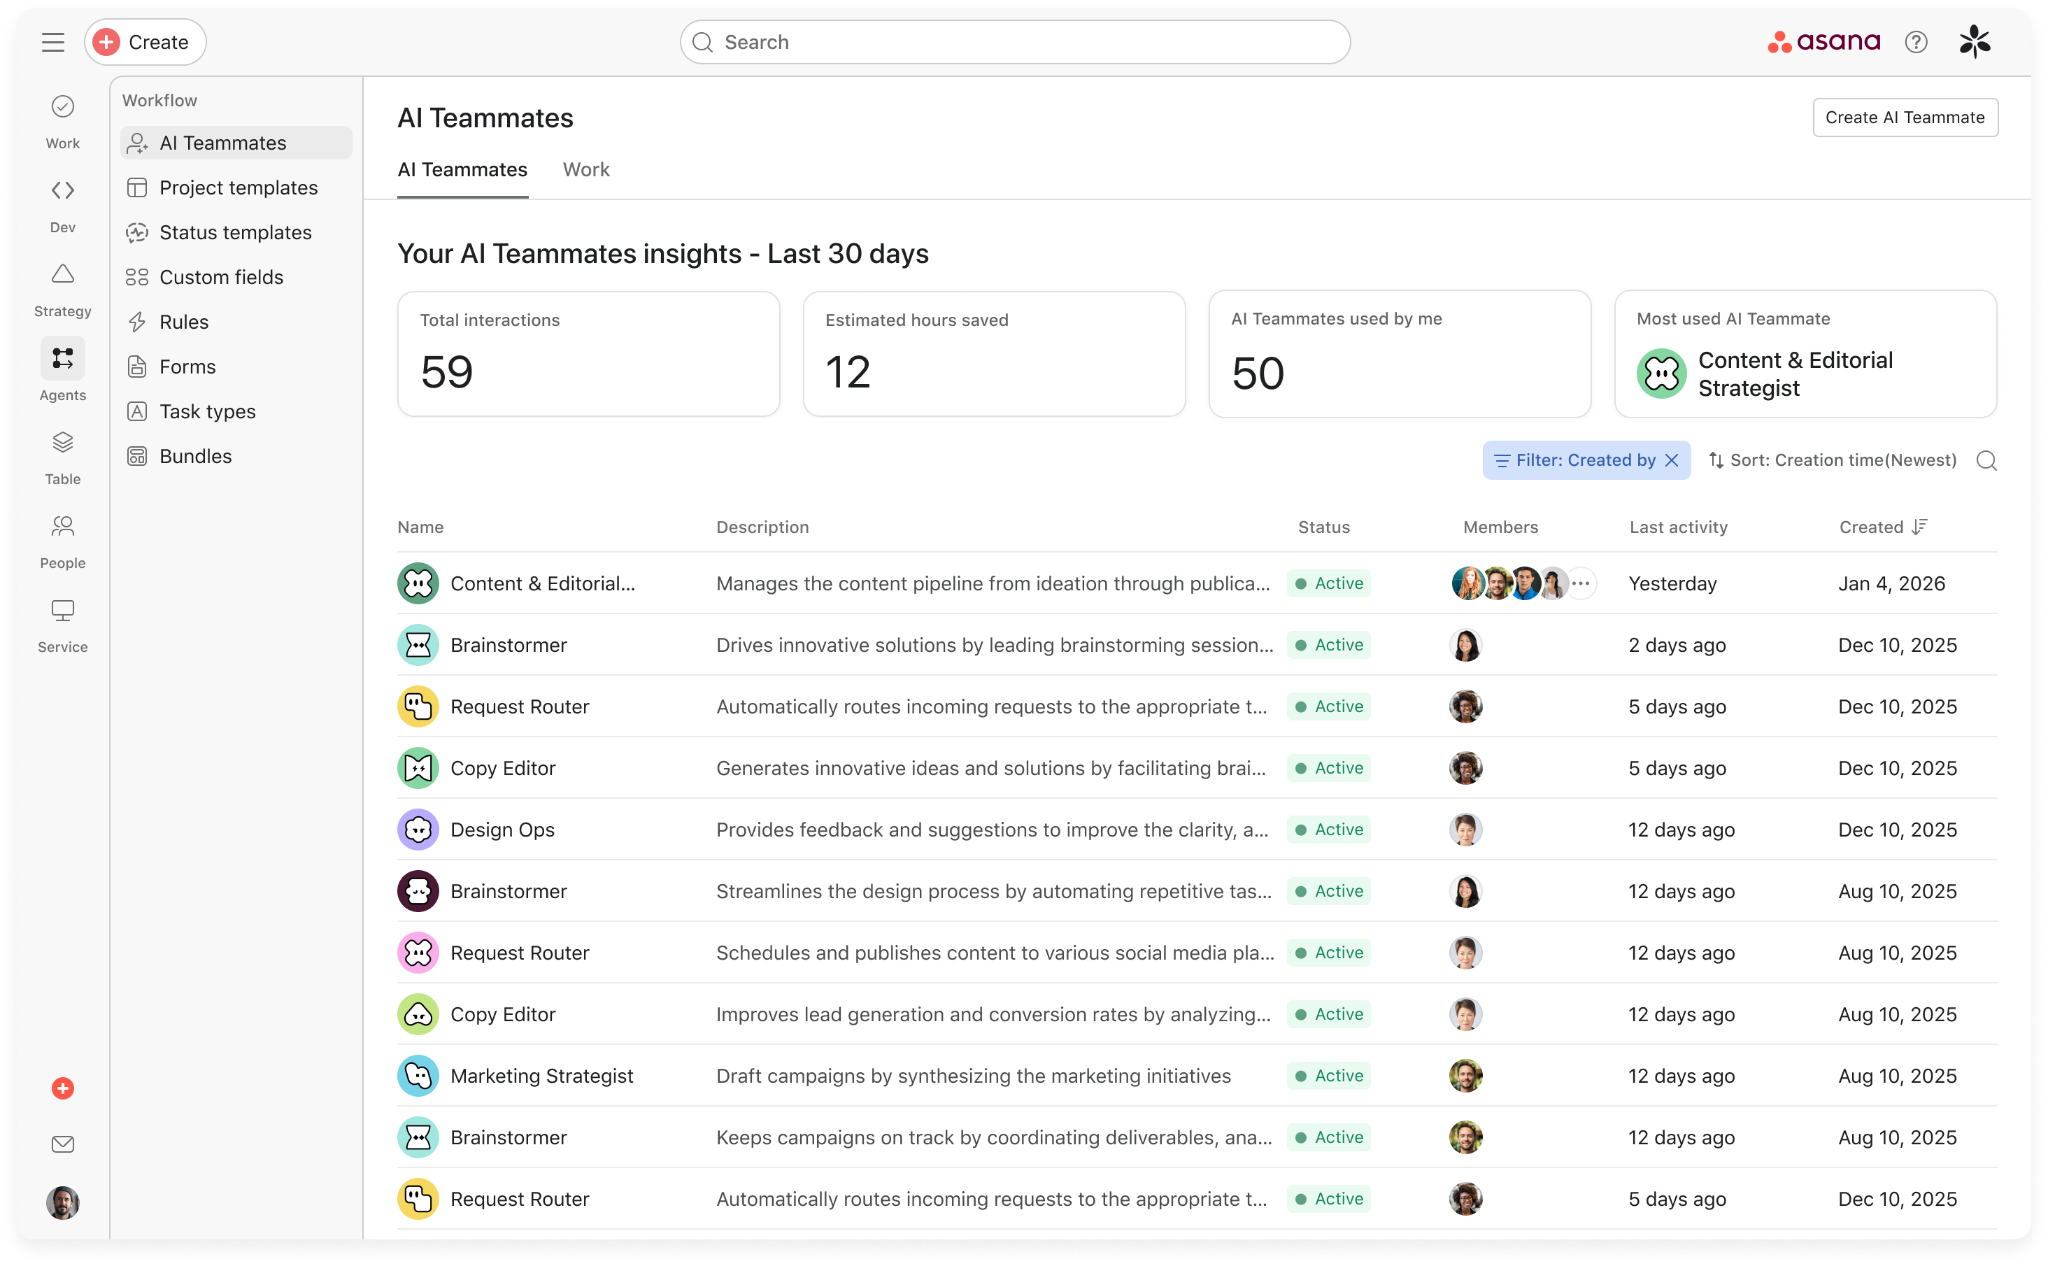
Task: Focus the Search field
Action: [1015, 42]
